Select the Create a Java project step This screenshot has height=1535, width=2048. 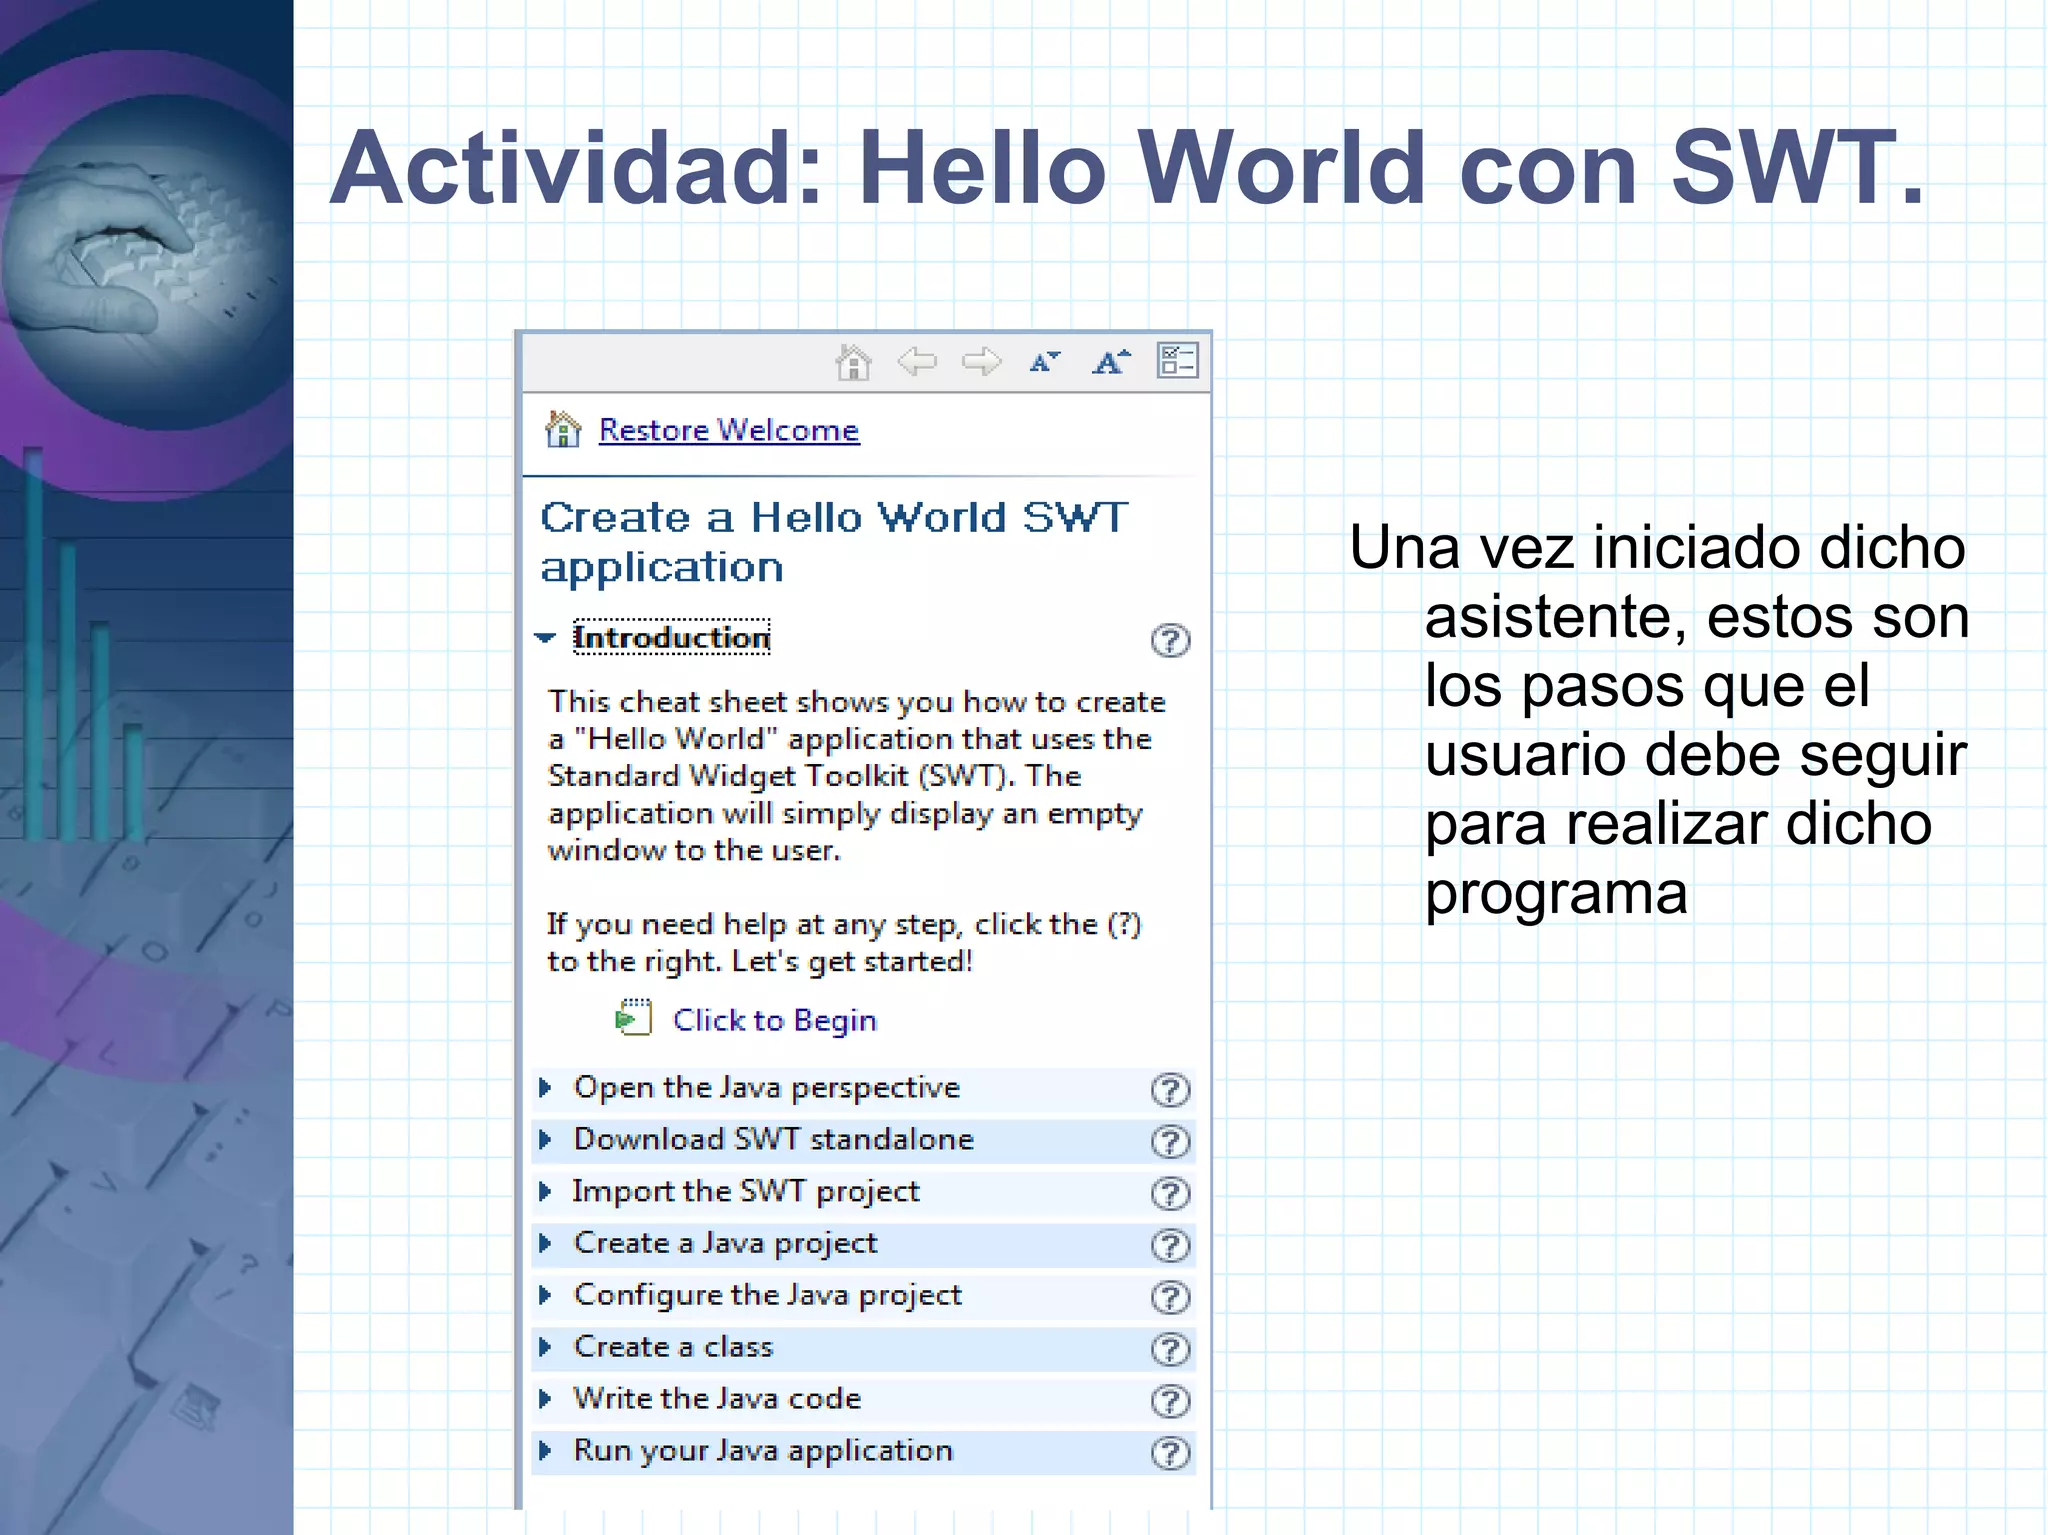coord(725,1243)
